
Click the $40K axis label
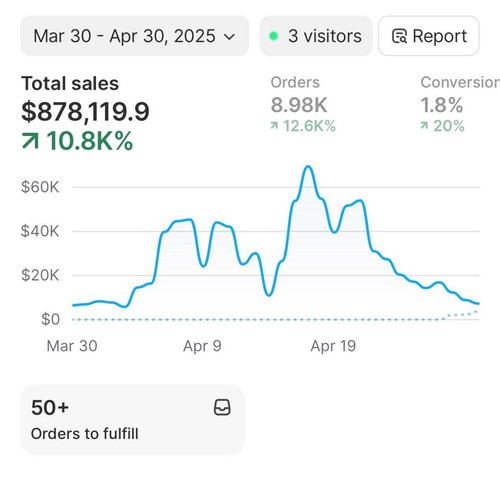point(40,231)
